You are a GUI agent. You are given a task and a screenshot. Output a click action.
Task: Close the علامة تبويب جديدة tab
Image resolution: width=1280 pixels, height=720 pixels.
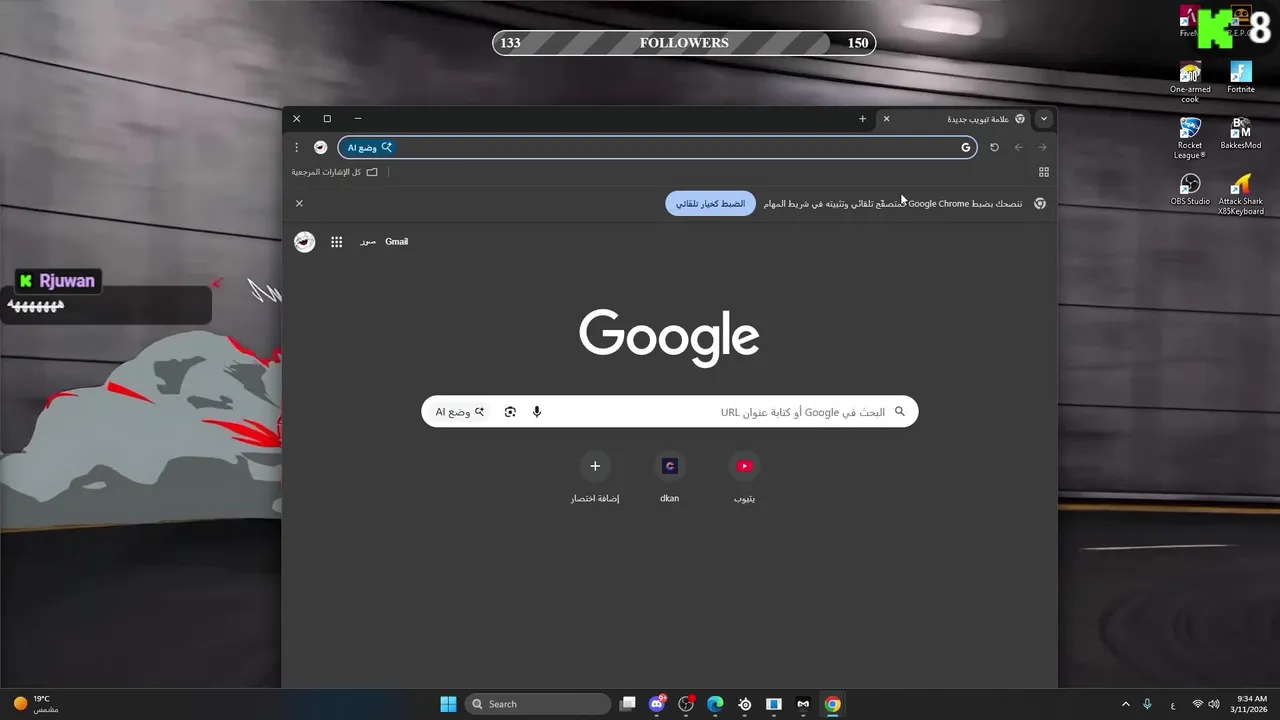[x=886, y=119]
